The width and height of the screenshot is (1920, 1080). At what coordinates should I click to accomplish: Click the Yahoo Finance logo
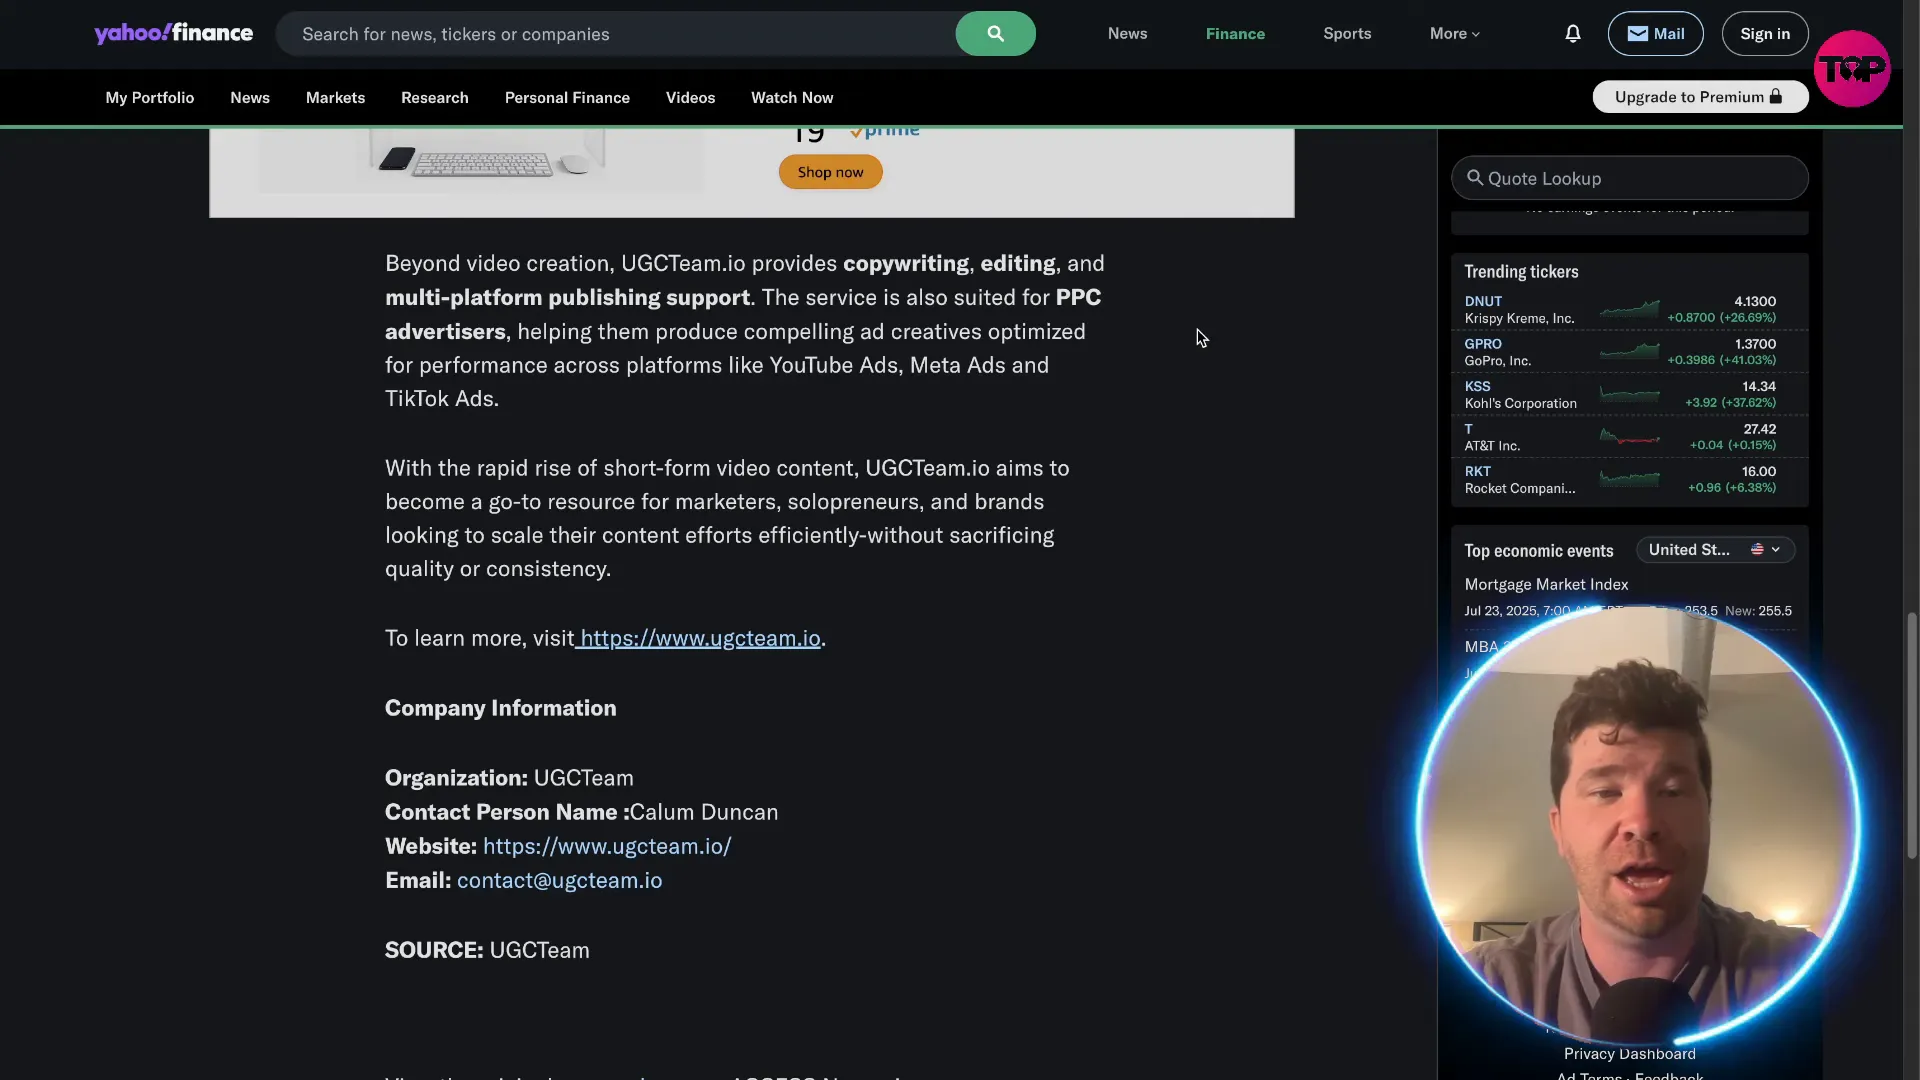(x=174, y=33)
